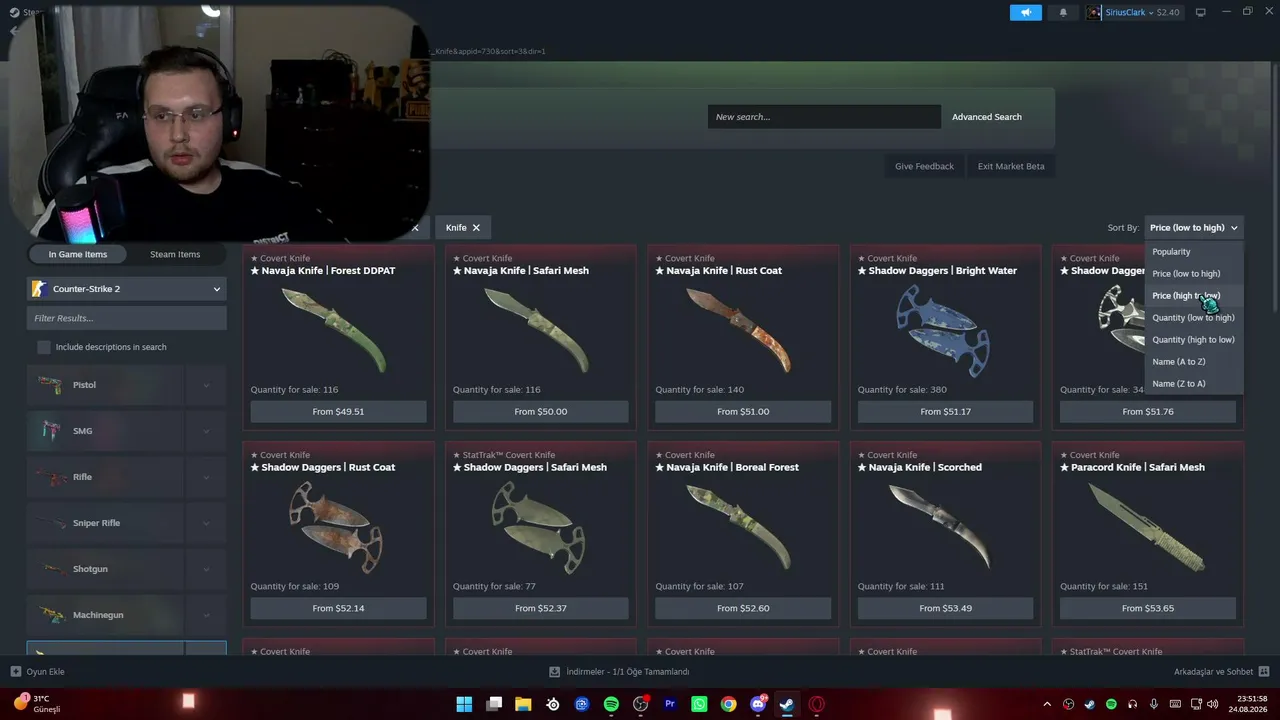This screenshot has width=1280, height=720.
Task: Expand the Rifle category
Action: 206,477
